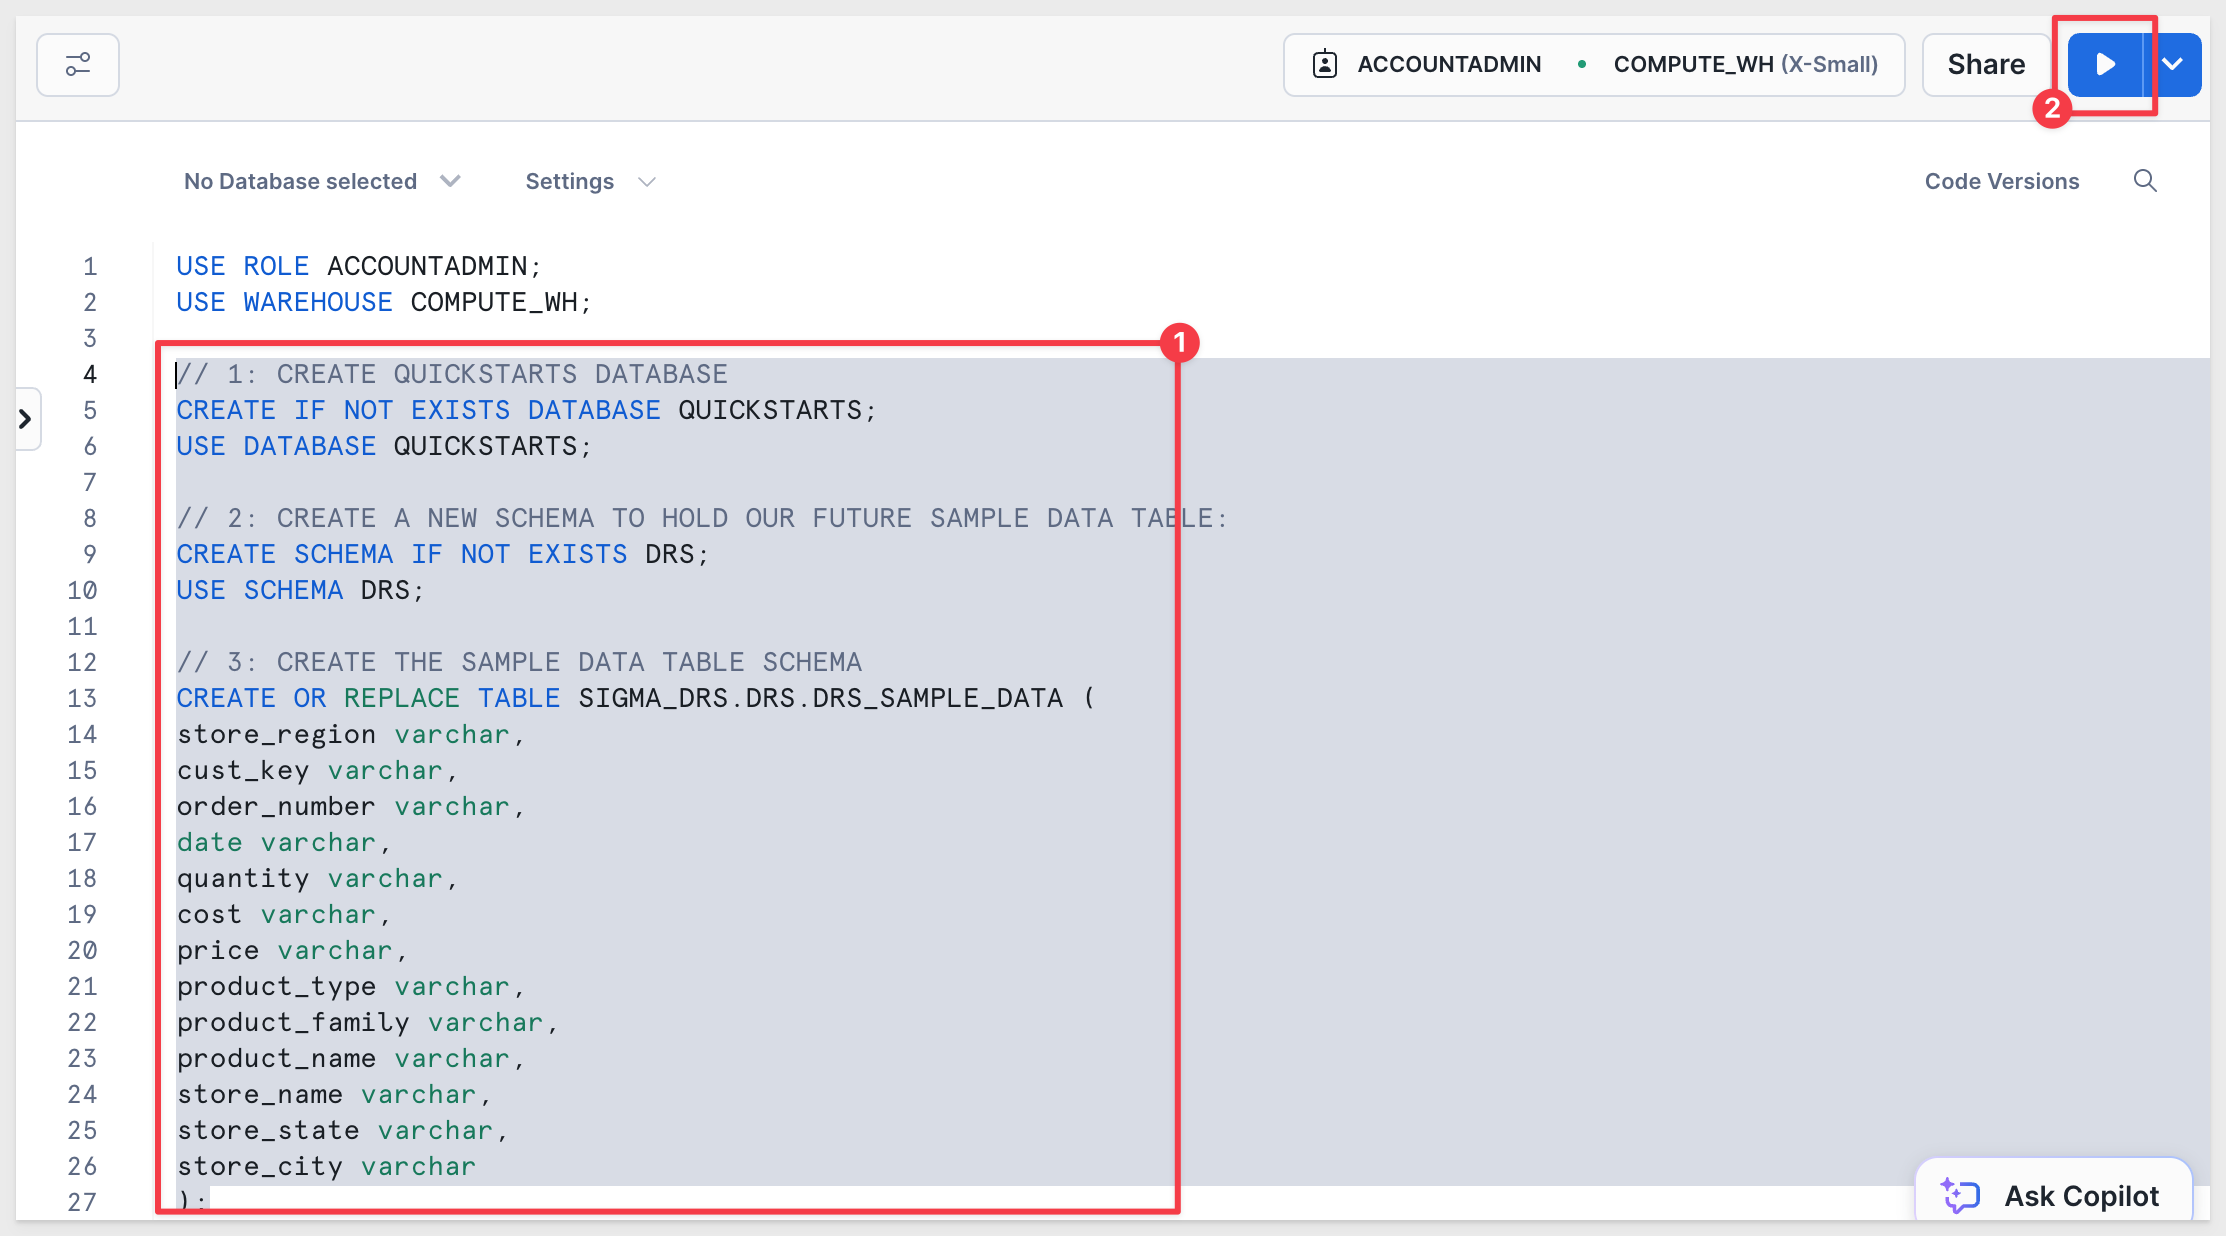The height and width of the screenshot is (1236, 2226).
Task: Click the date varchar column line
Action: (284, 842)
